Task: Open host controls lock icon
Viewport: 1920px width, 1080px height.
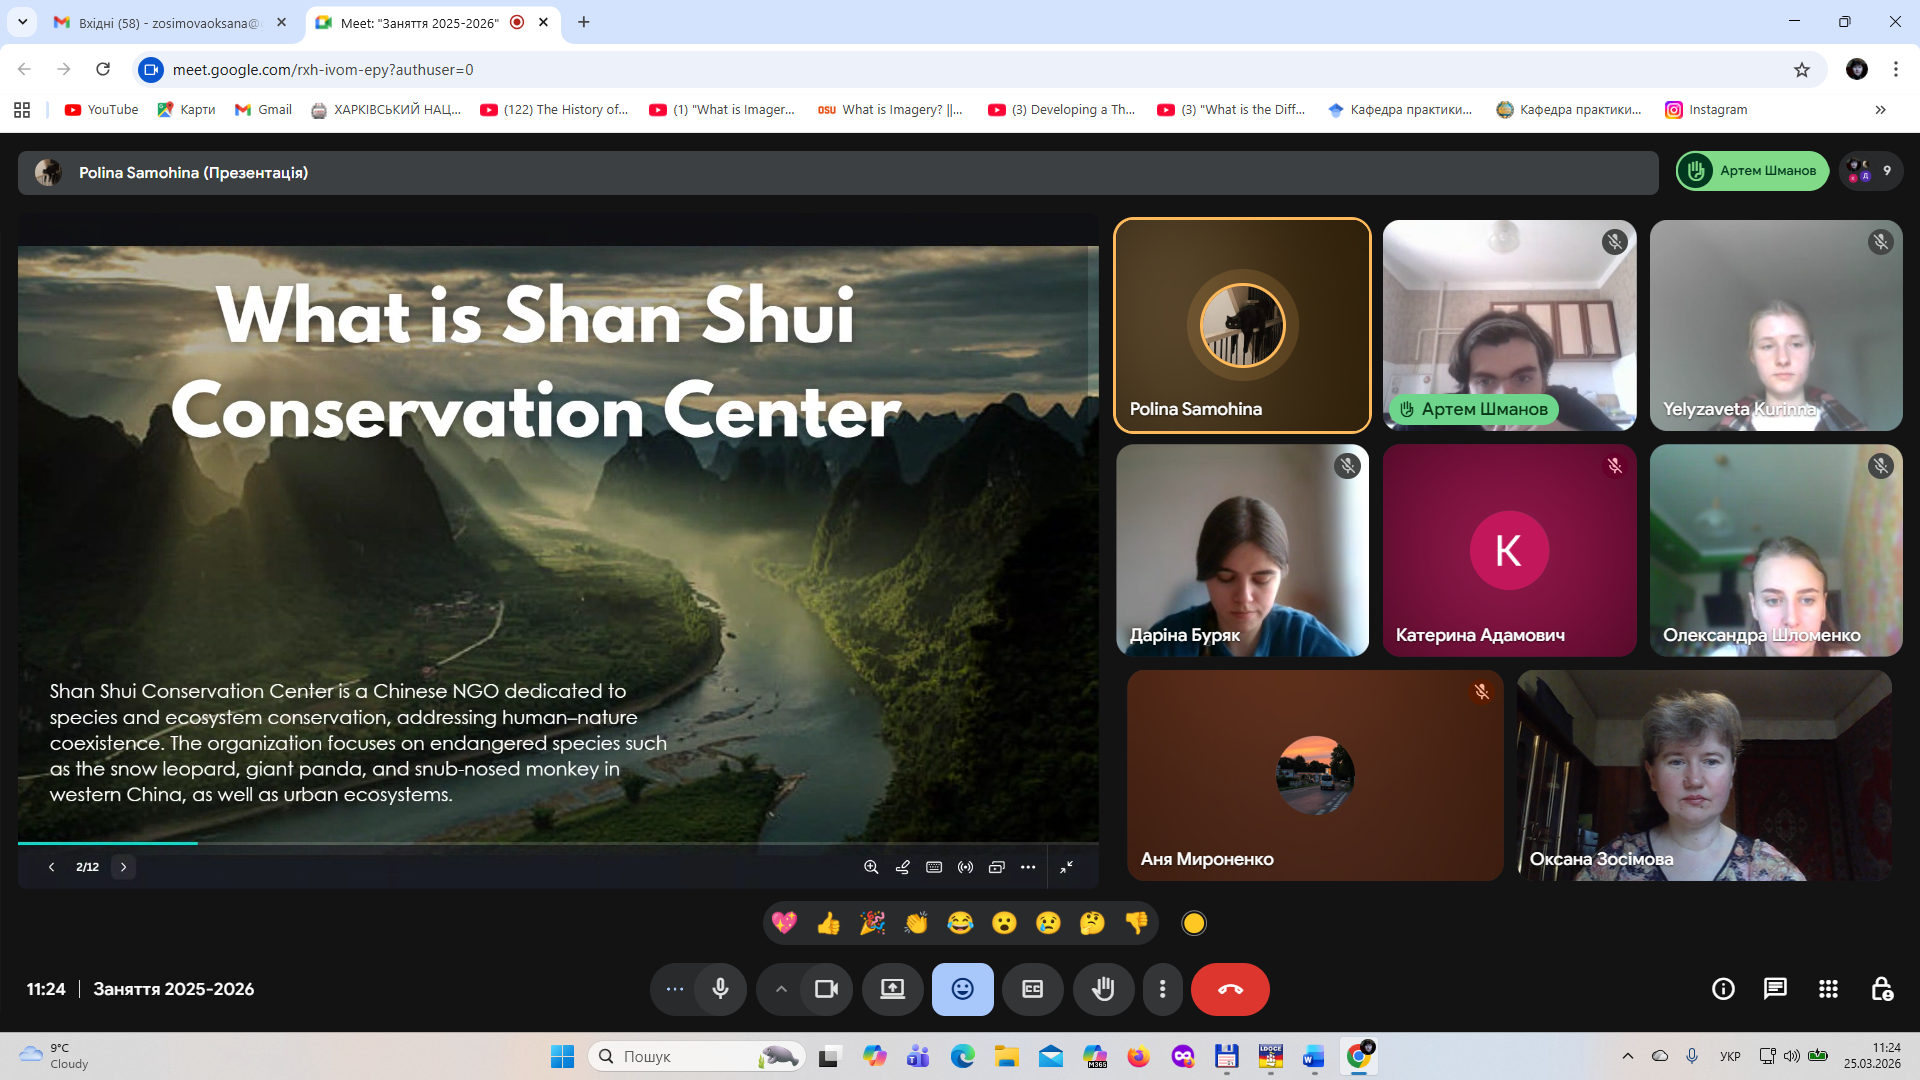Action: [x=1881, y=989]
